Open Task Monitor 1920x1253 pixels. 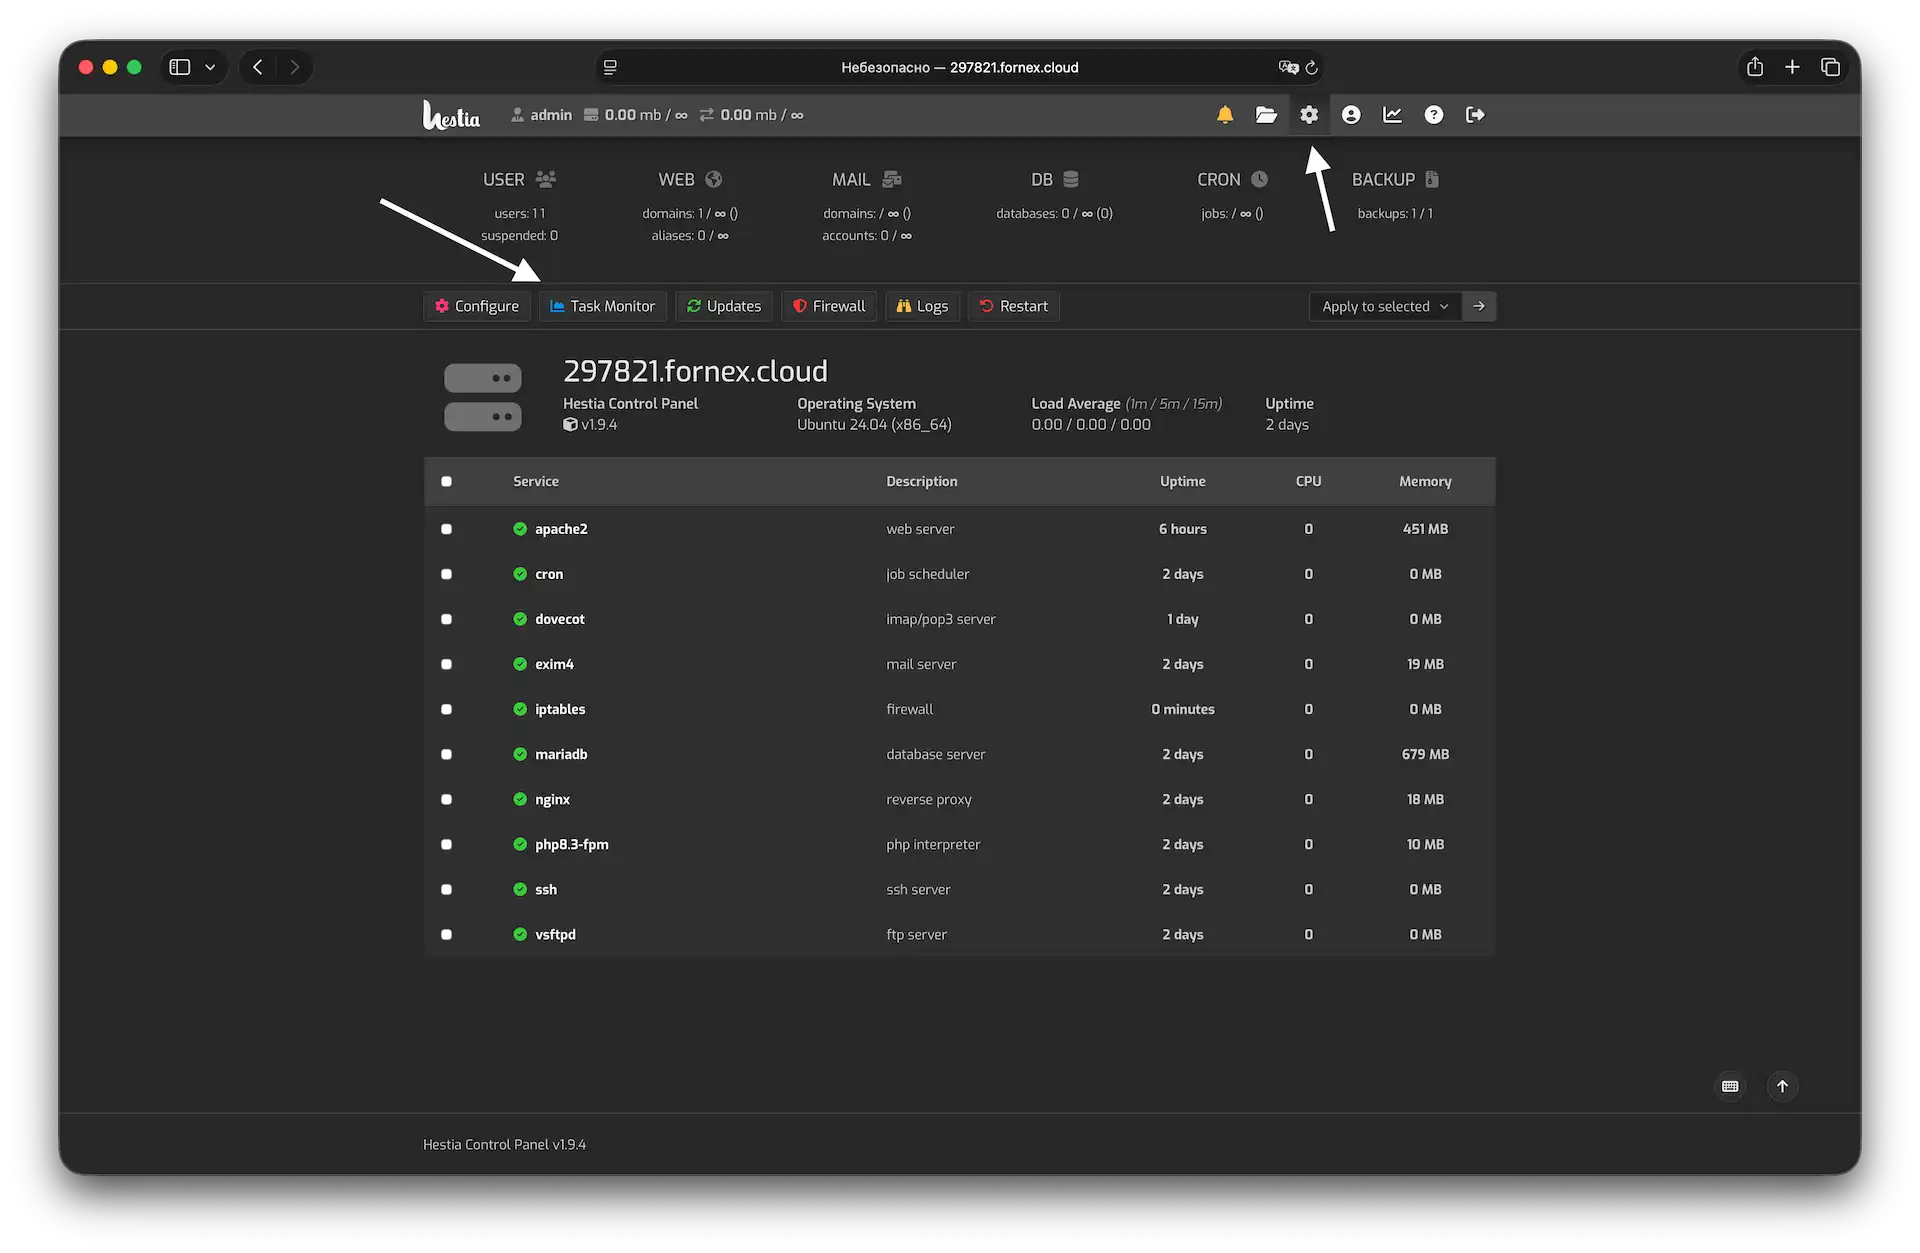point(603,306)
